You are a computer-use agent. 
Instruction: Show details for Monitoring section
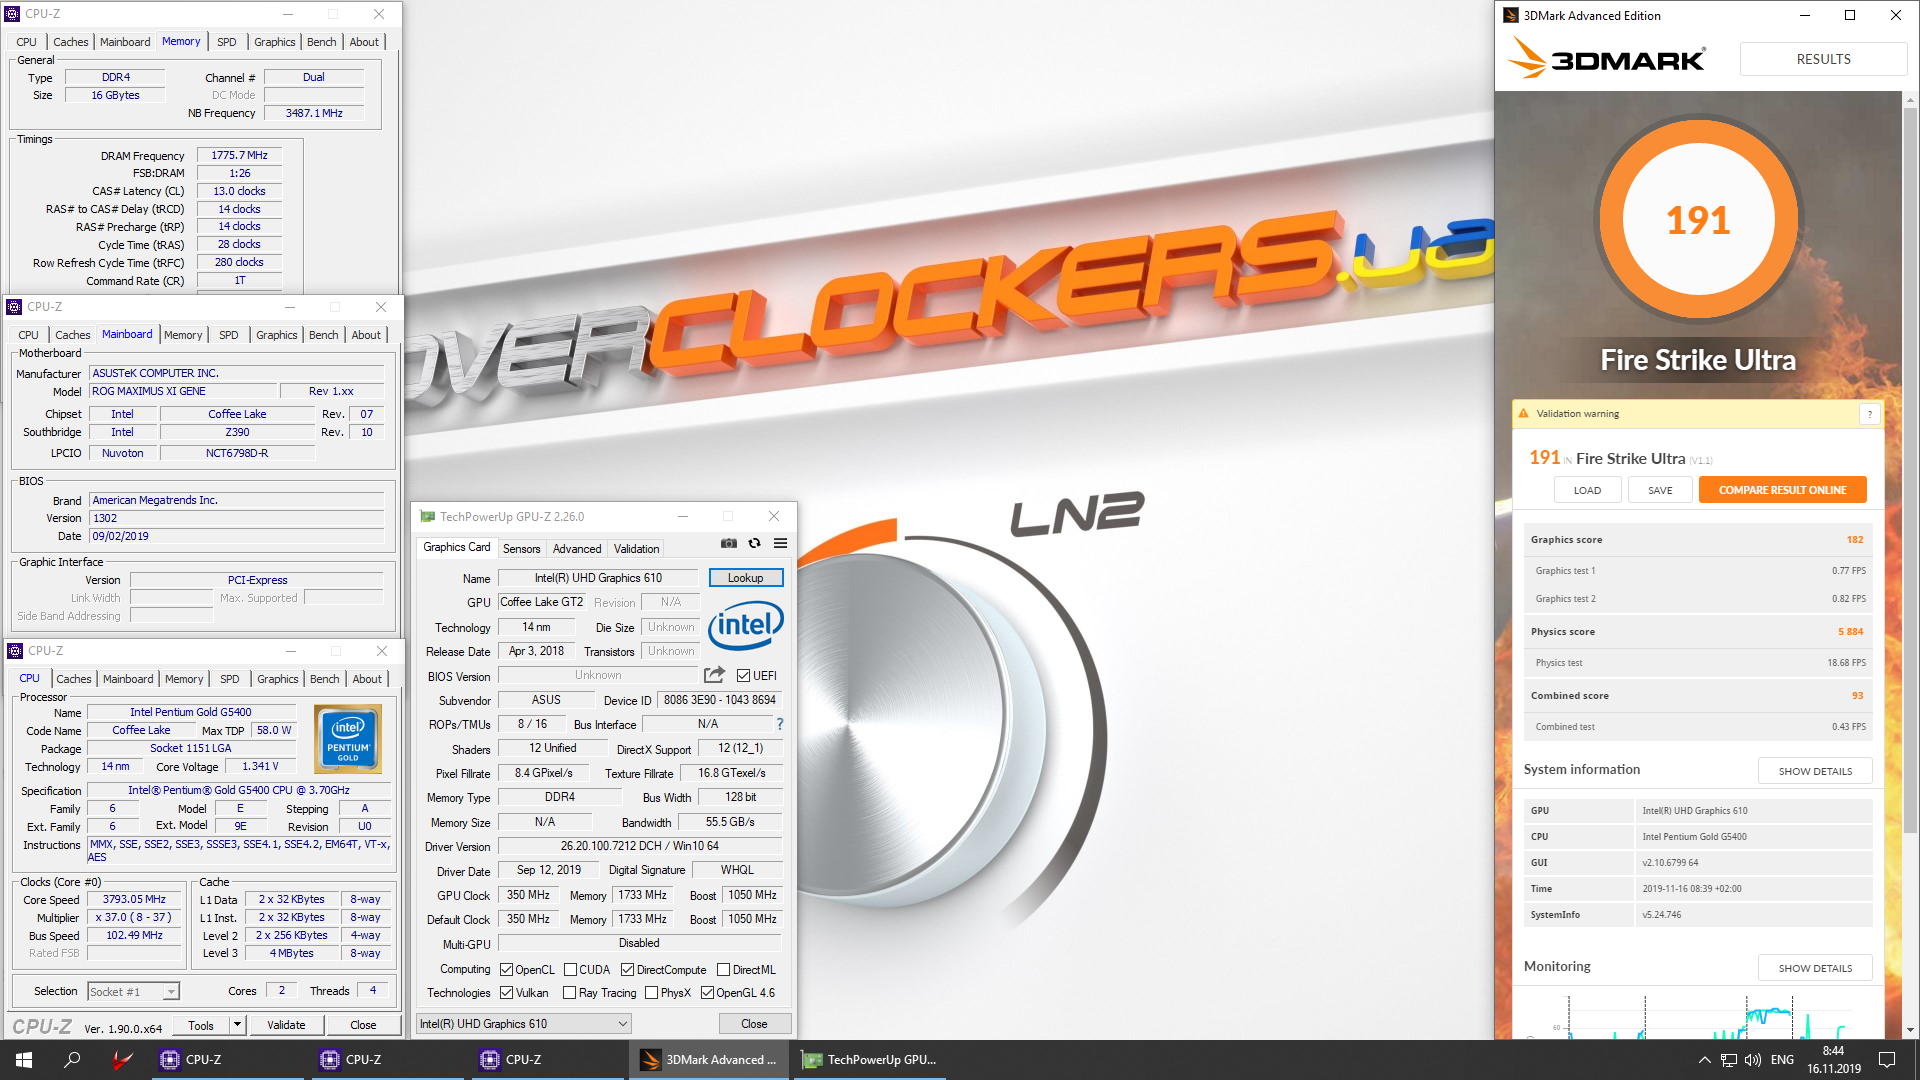click(x=1815, y=968)
